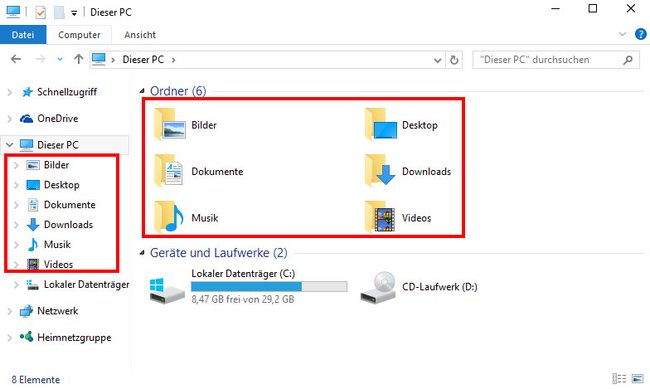Switch to large thumbnails view in status bar
Screen dimensions: 650x389
pyautogui.click(x=637, y=379)
